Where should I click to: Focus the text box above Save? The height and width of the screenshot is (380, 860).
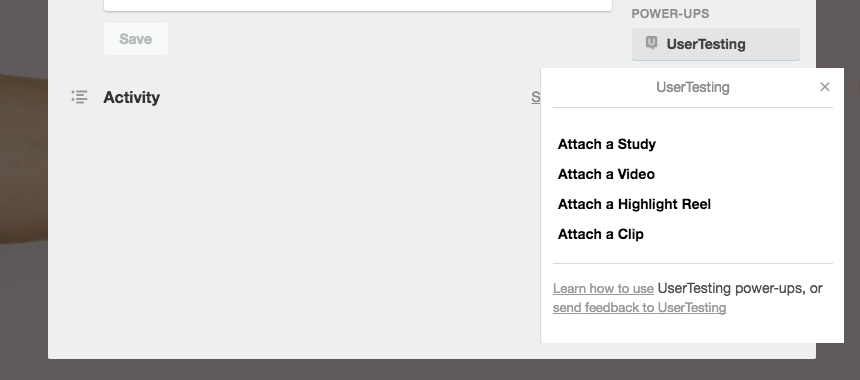[x=358, y=5]
